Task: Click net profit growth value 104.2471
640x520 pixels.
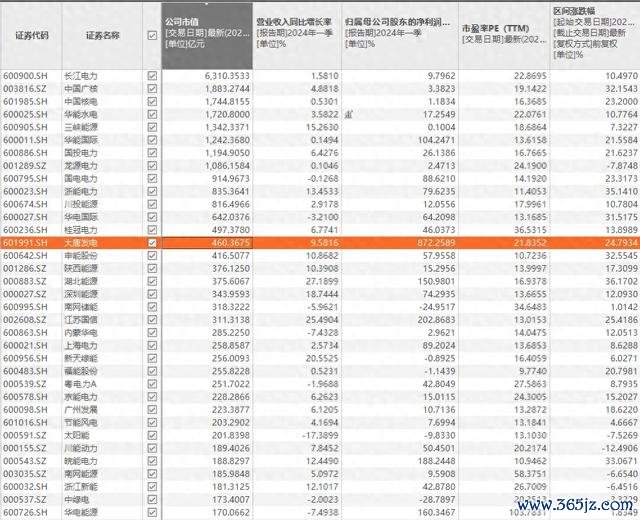Action: [436, 140]
